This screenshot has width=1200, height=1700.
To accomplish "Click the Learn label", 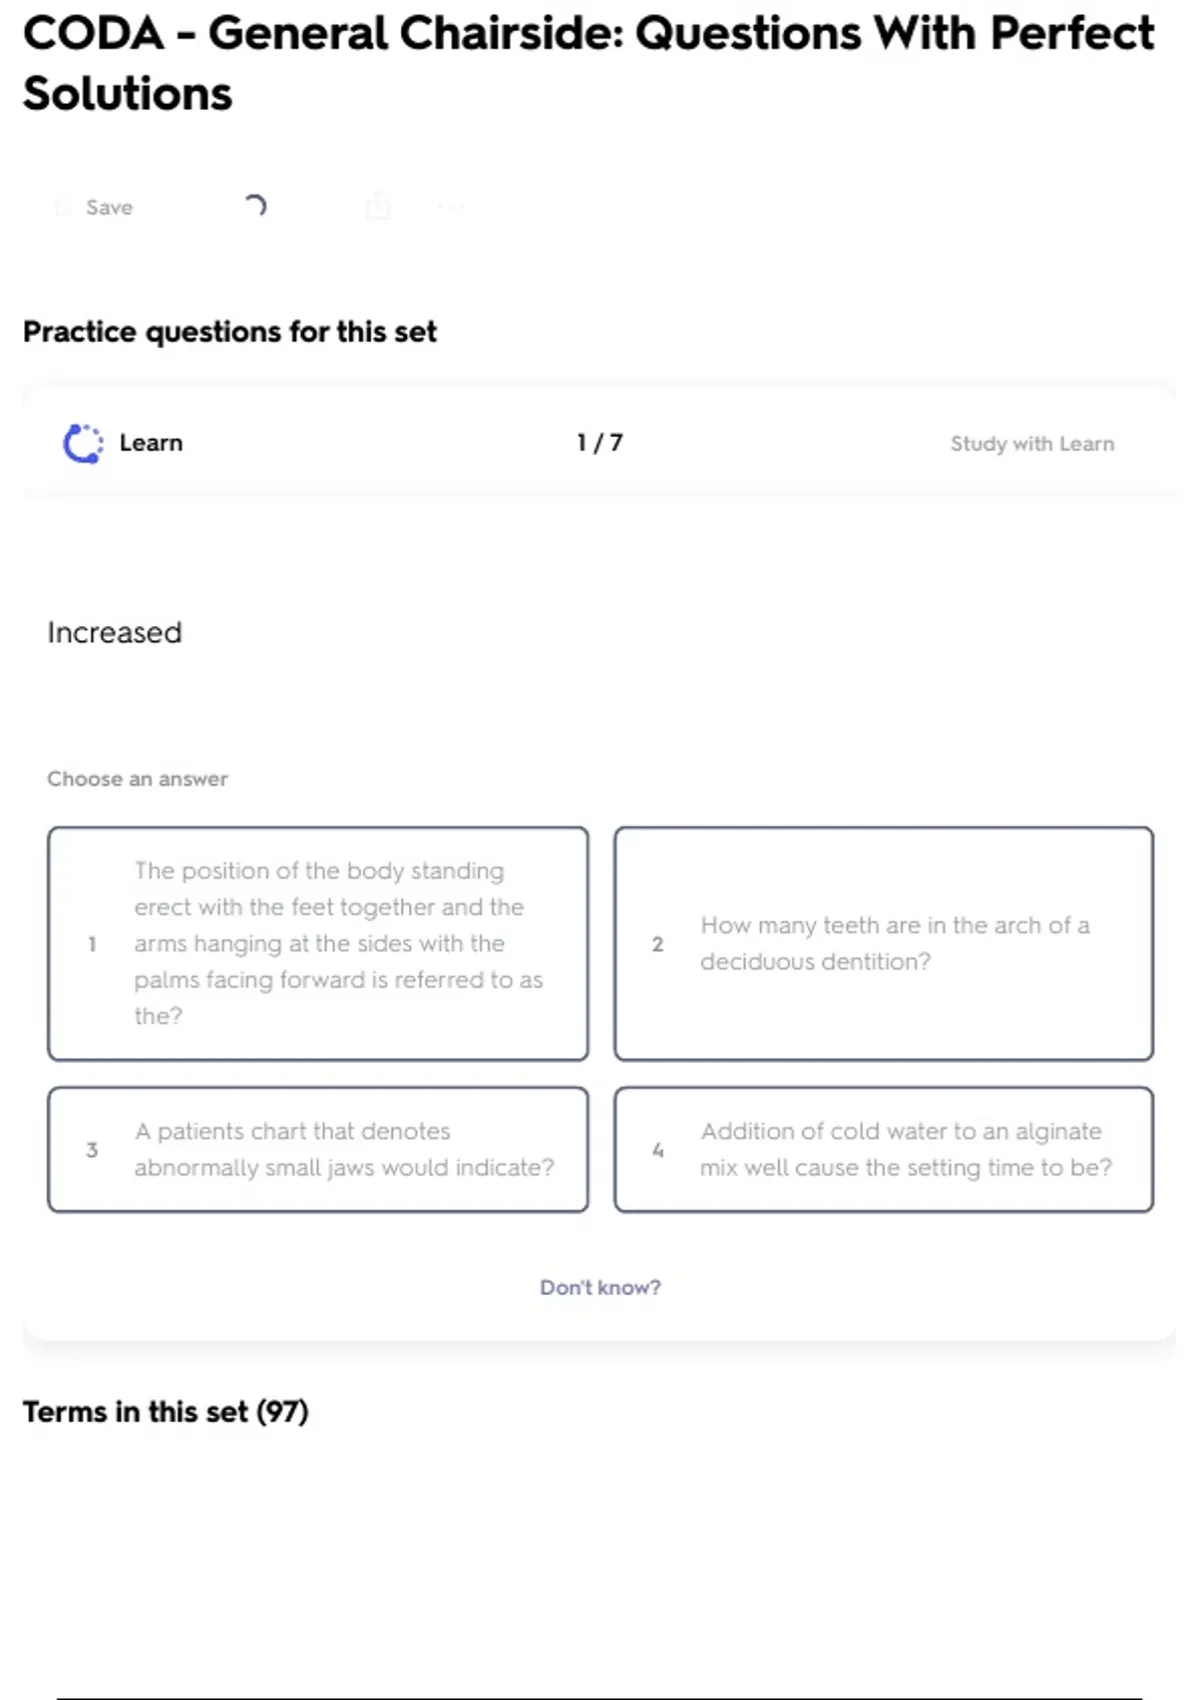I will pos(151,443).
